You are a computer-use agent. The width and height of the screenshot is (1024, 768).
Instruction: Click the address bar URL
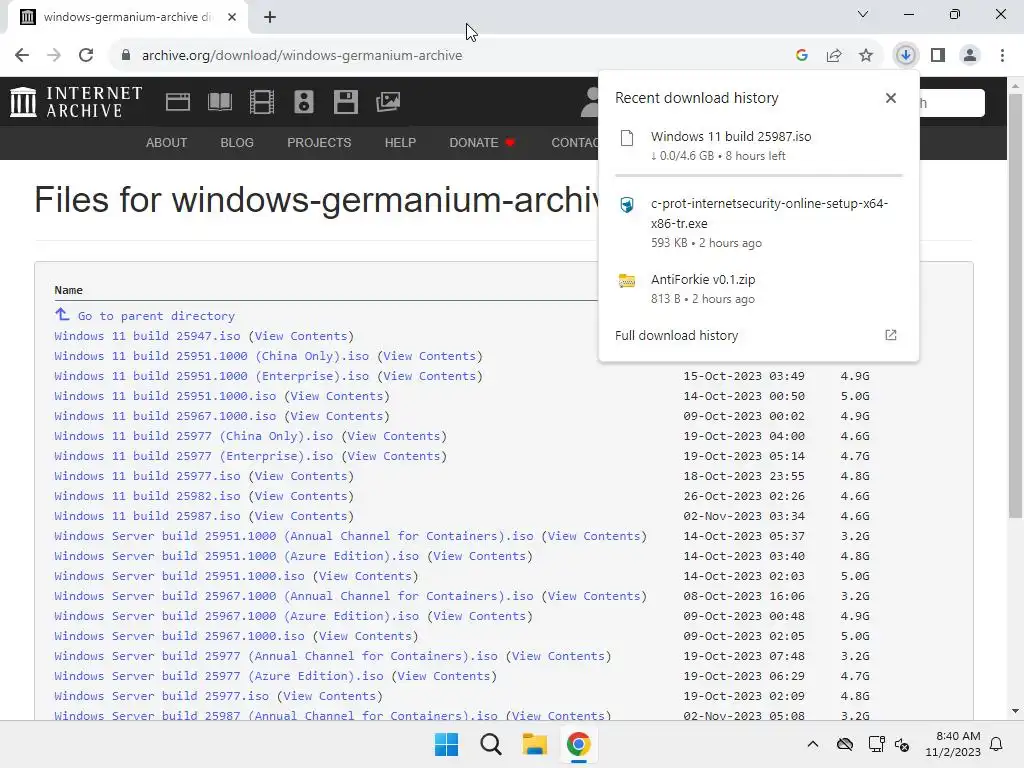pos(302,56)
